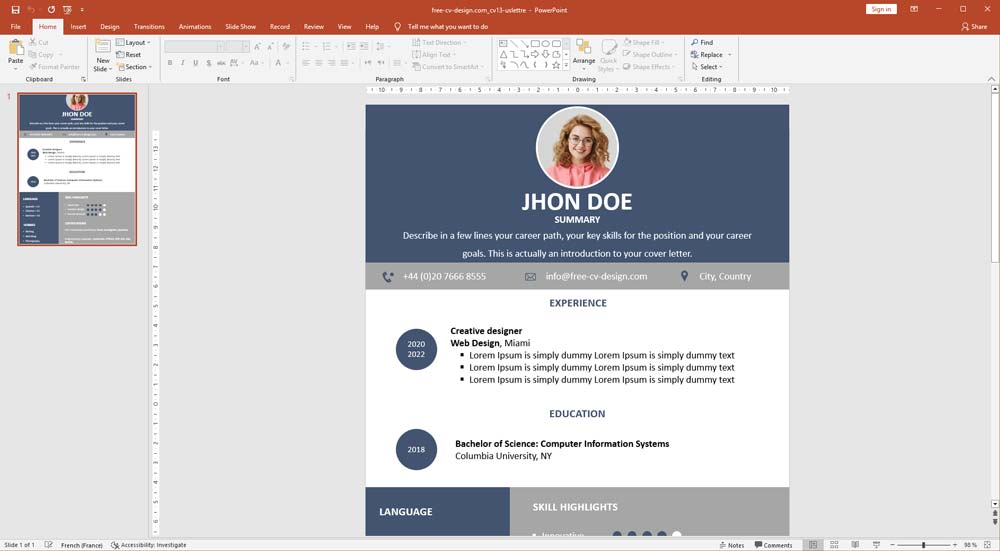Viewport: 1000px width, 551px height.
Task: Open Text Direction dropdown
Action: [x=439, y=42]
